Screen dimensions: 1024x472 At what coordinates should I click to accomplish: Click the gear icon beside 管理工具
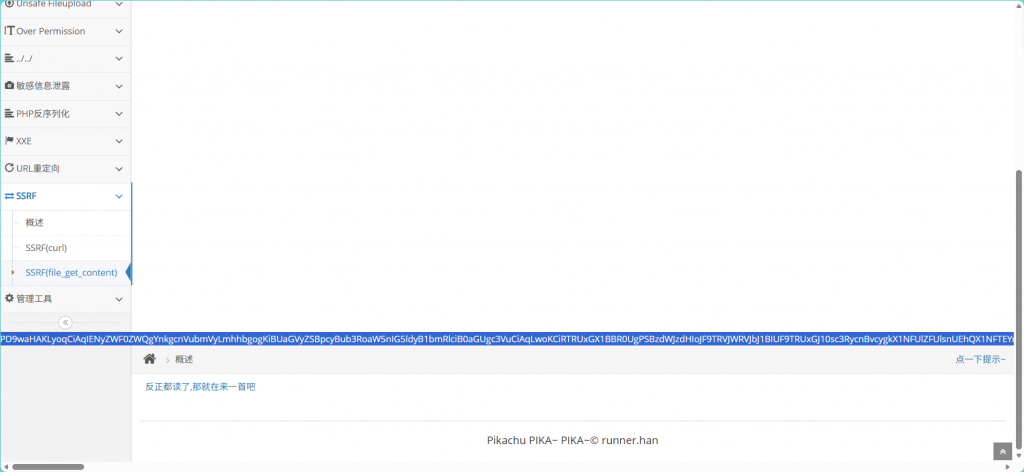pos(9,298)
